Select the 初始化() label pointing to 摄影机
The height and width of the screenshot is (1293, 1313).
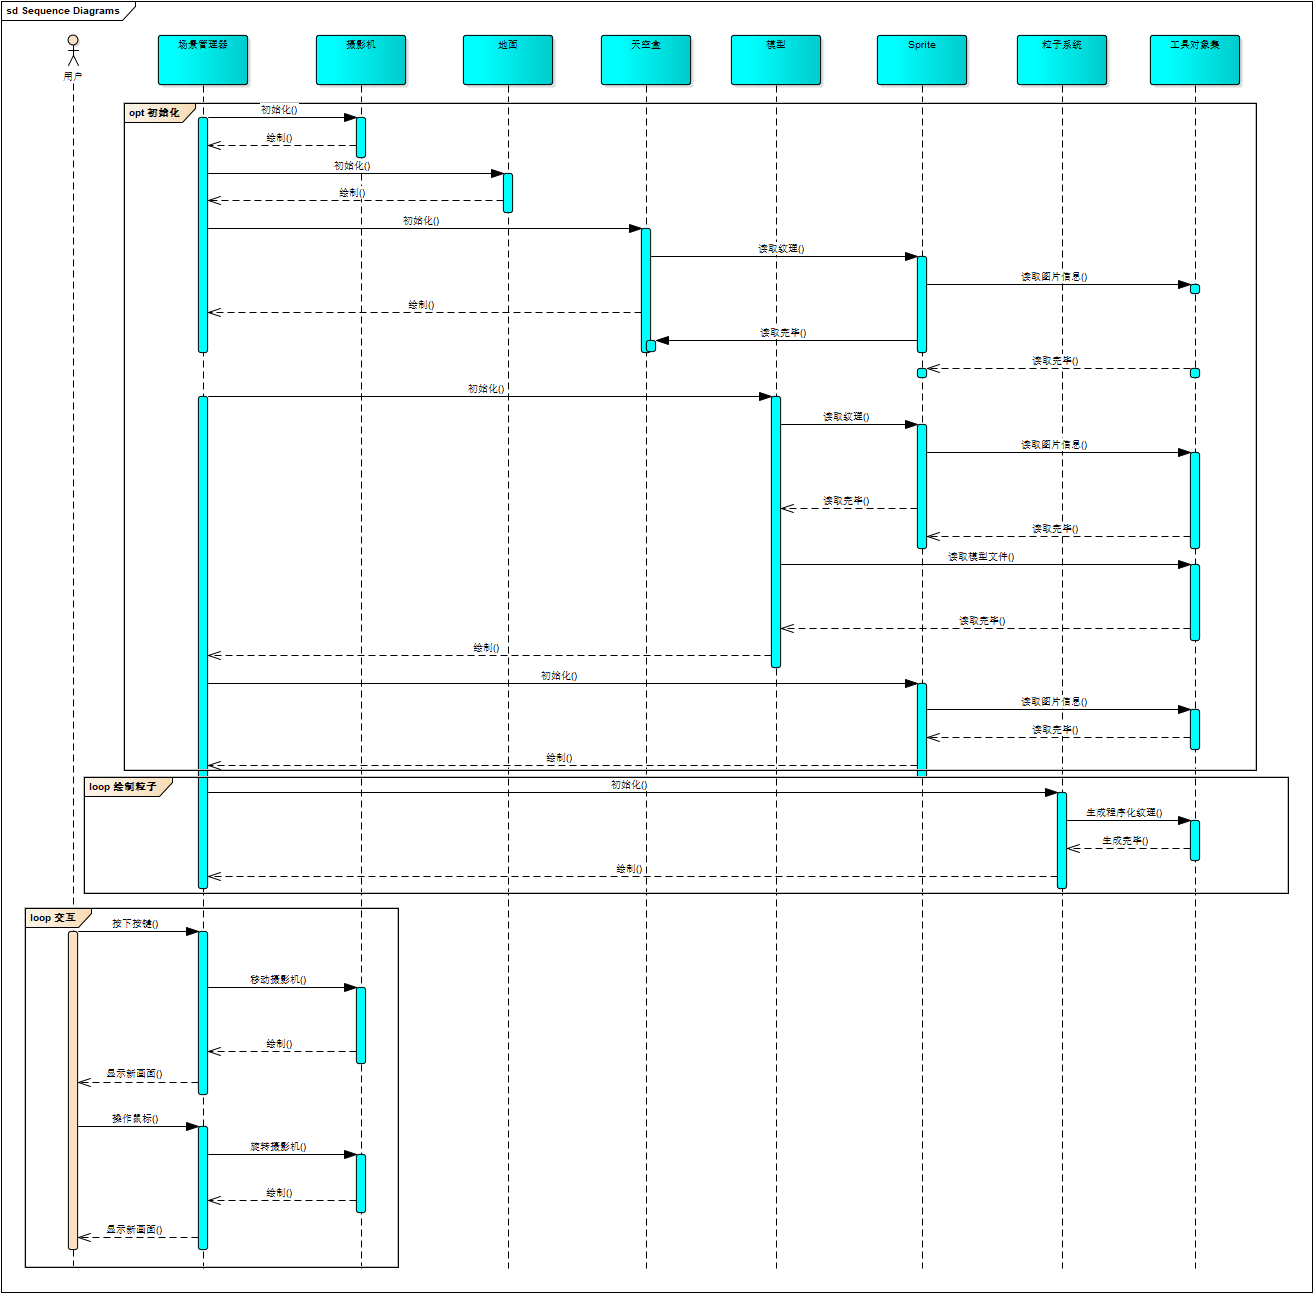tap(279, 110)
